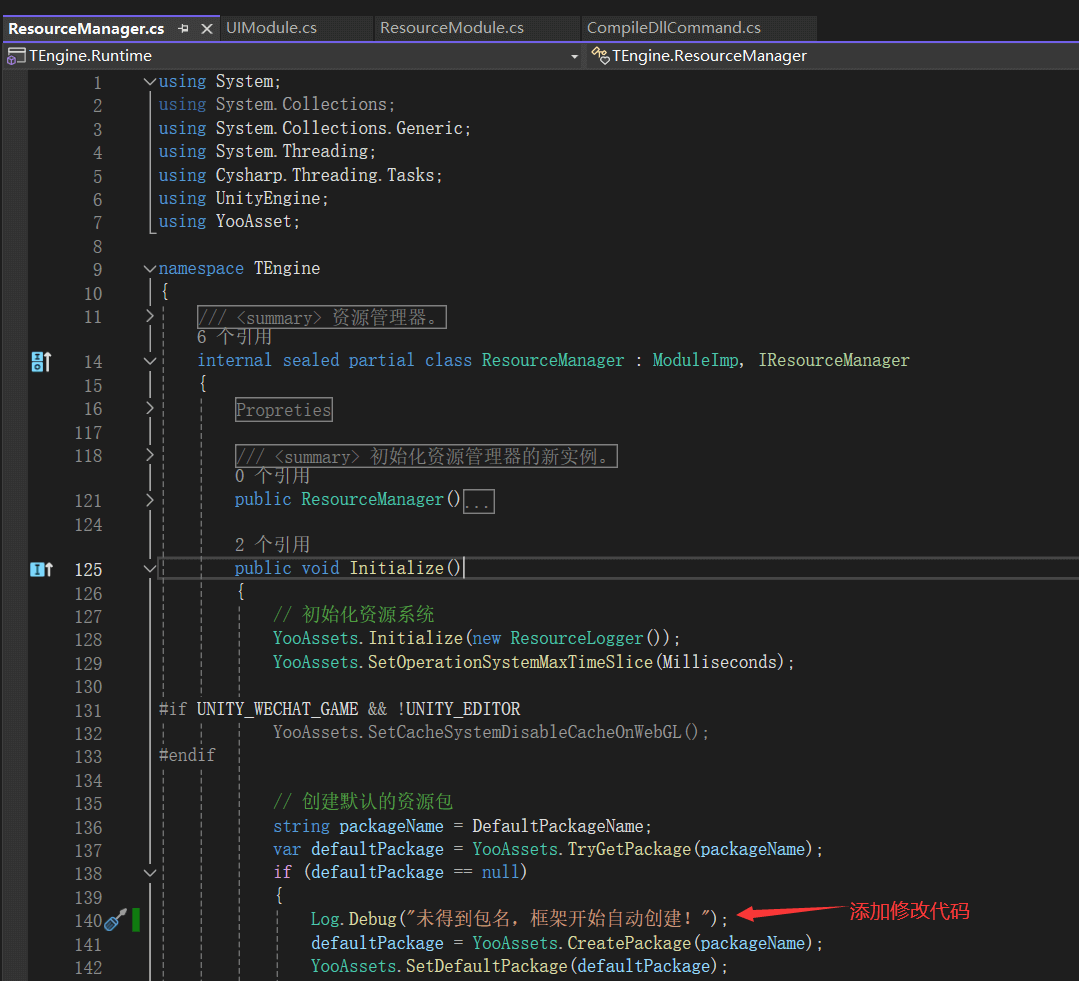Click the inheritance margin icon on line 14
Screen dimensions: 1079x981
tap(40, 361)
